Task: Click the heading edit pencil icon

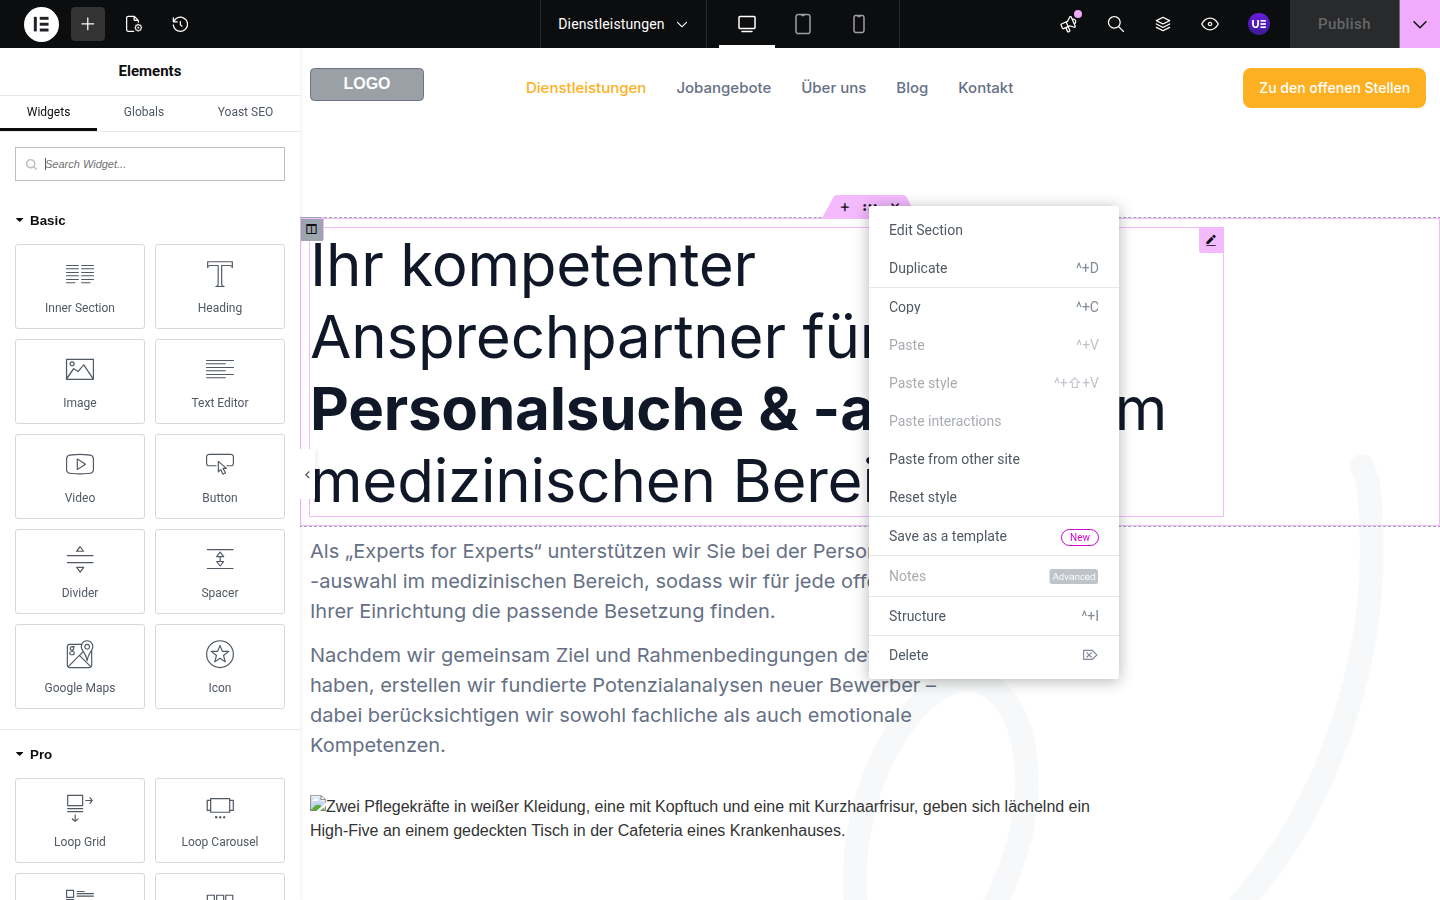Action: pos(1211,240)
